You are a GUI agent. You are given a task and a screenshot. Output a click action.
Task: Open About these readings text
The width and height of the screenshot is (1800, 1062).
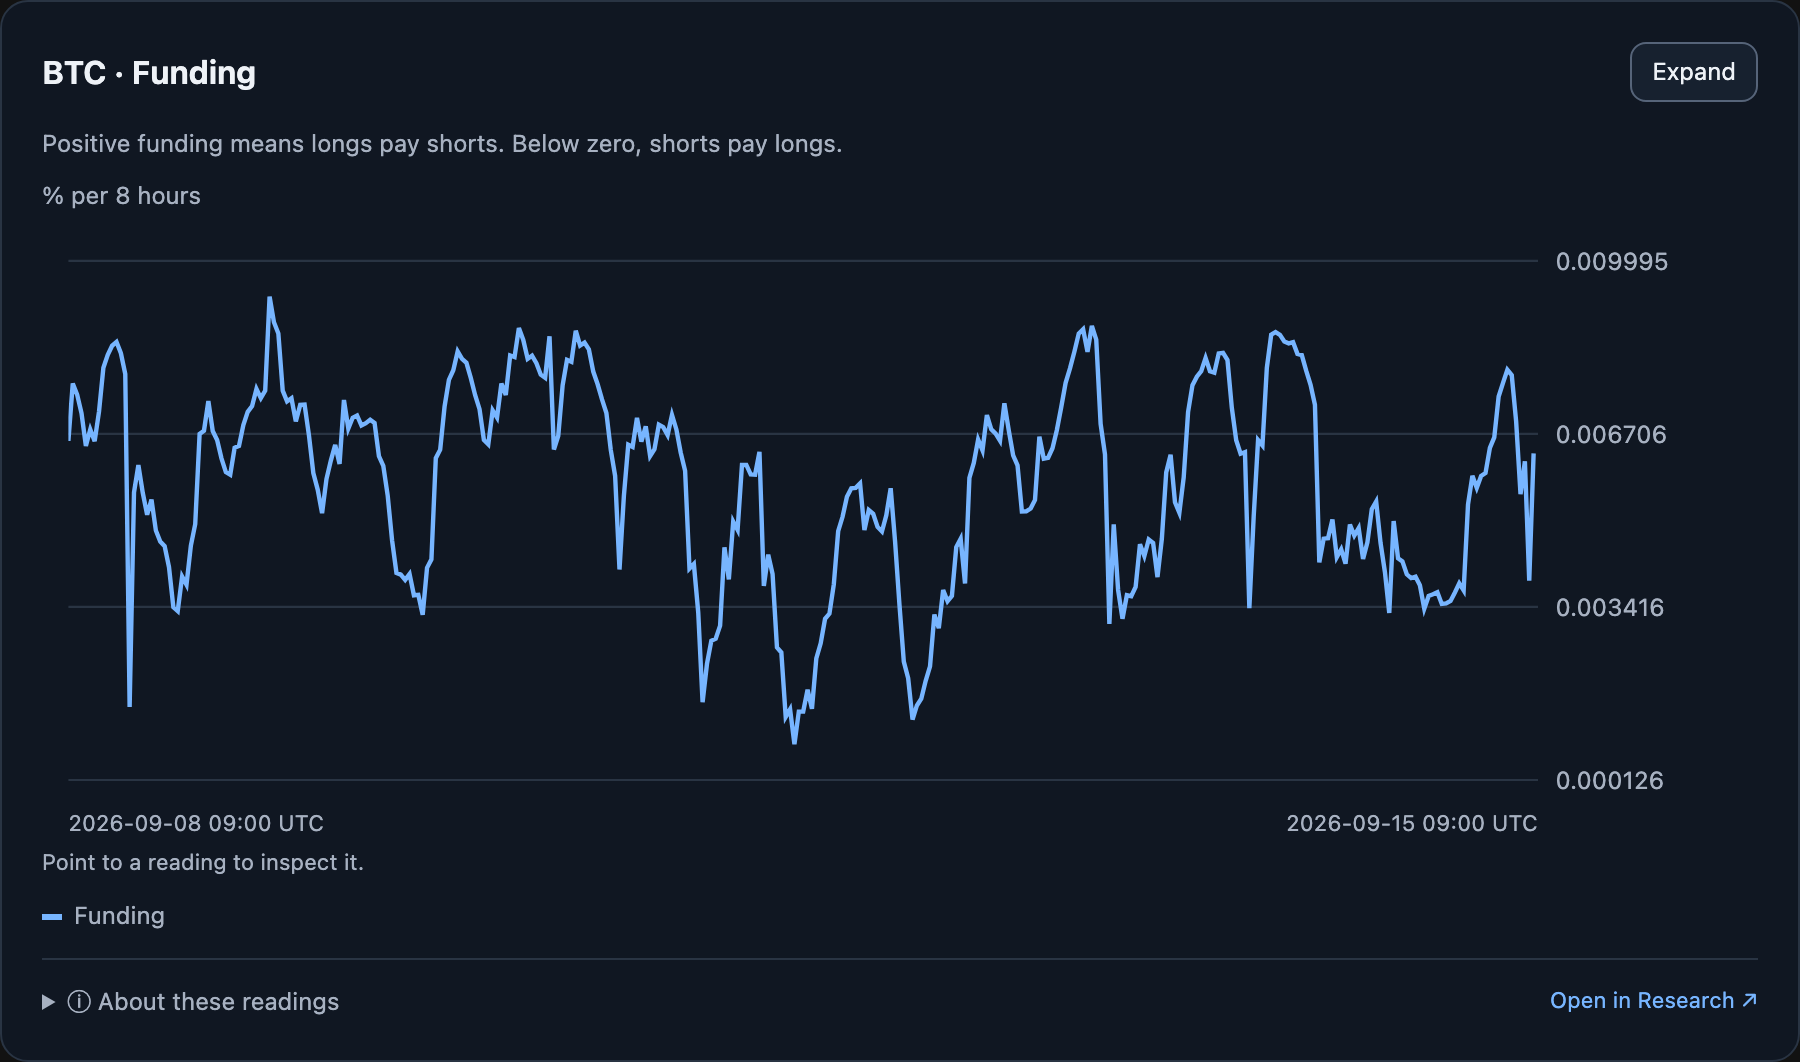[218, 1002]
